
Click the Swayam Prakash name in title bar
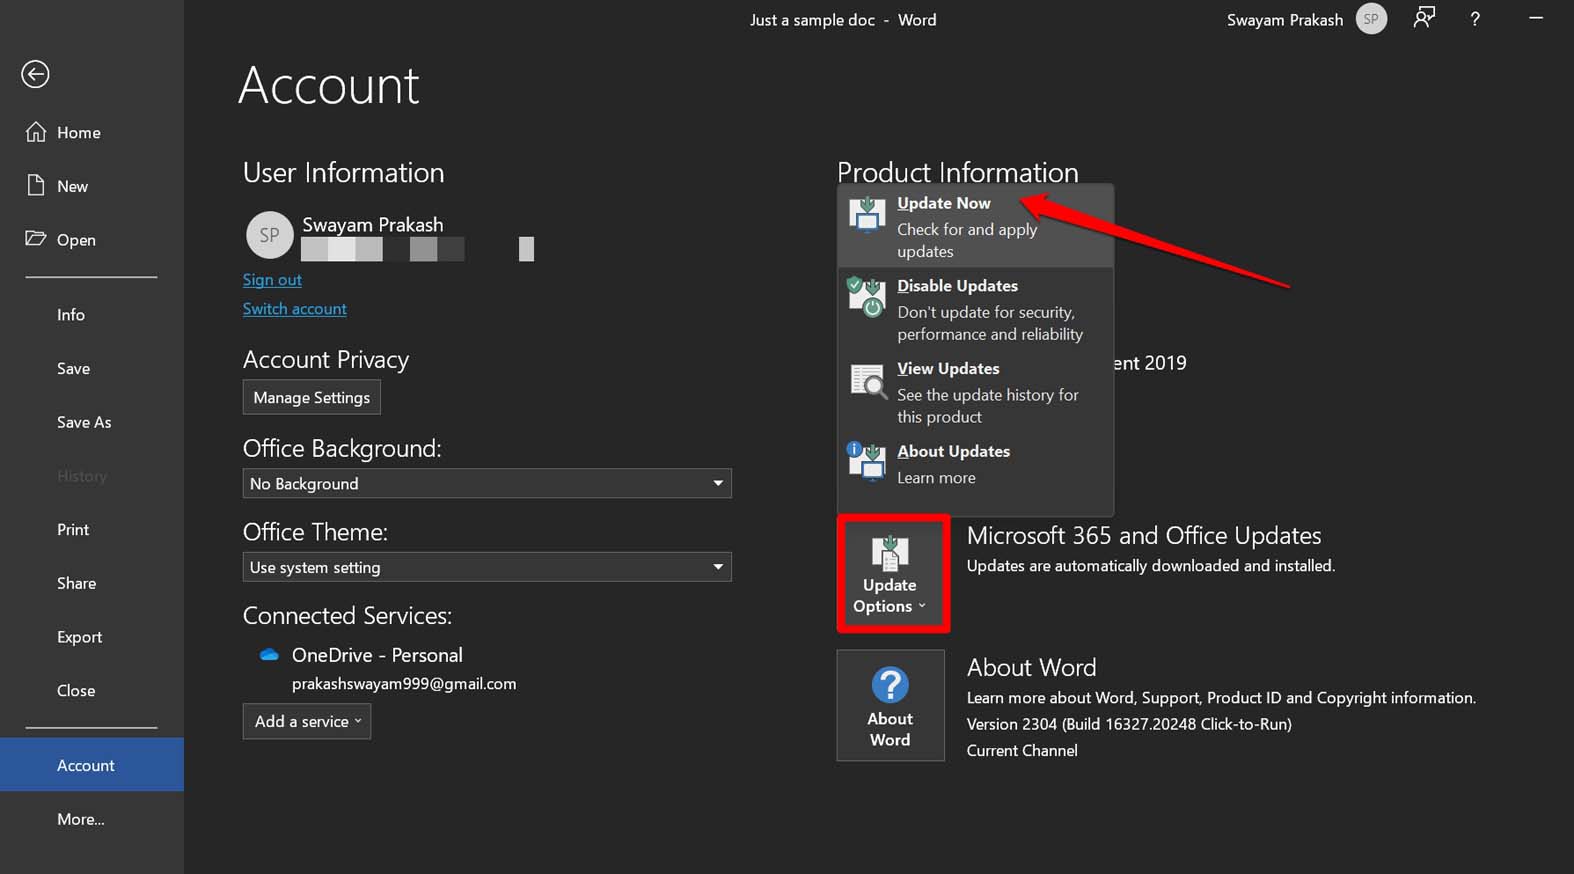click(x=1285, y=20)
